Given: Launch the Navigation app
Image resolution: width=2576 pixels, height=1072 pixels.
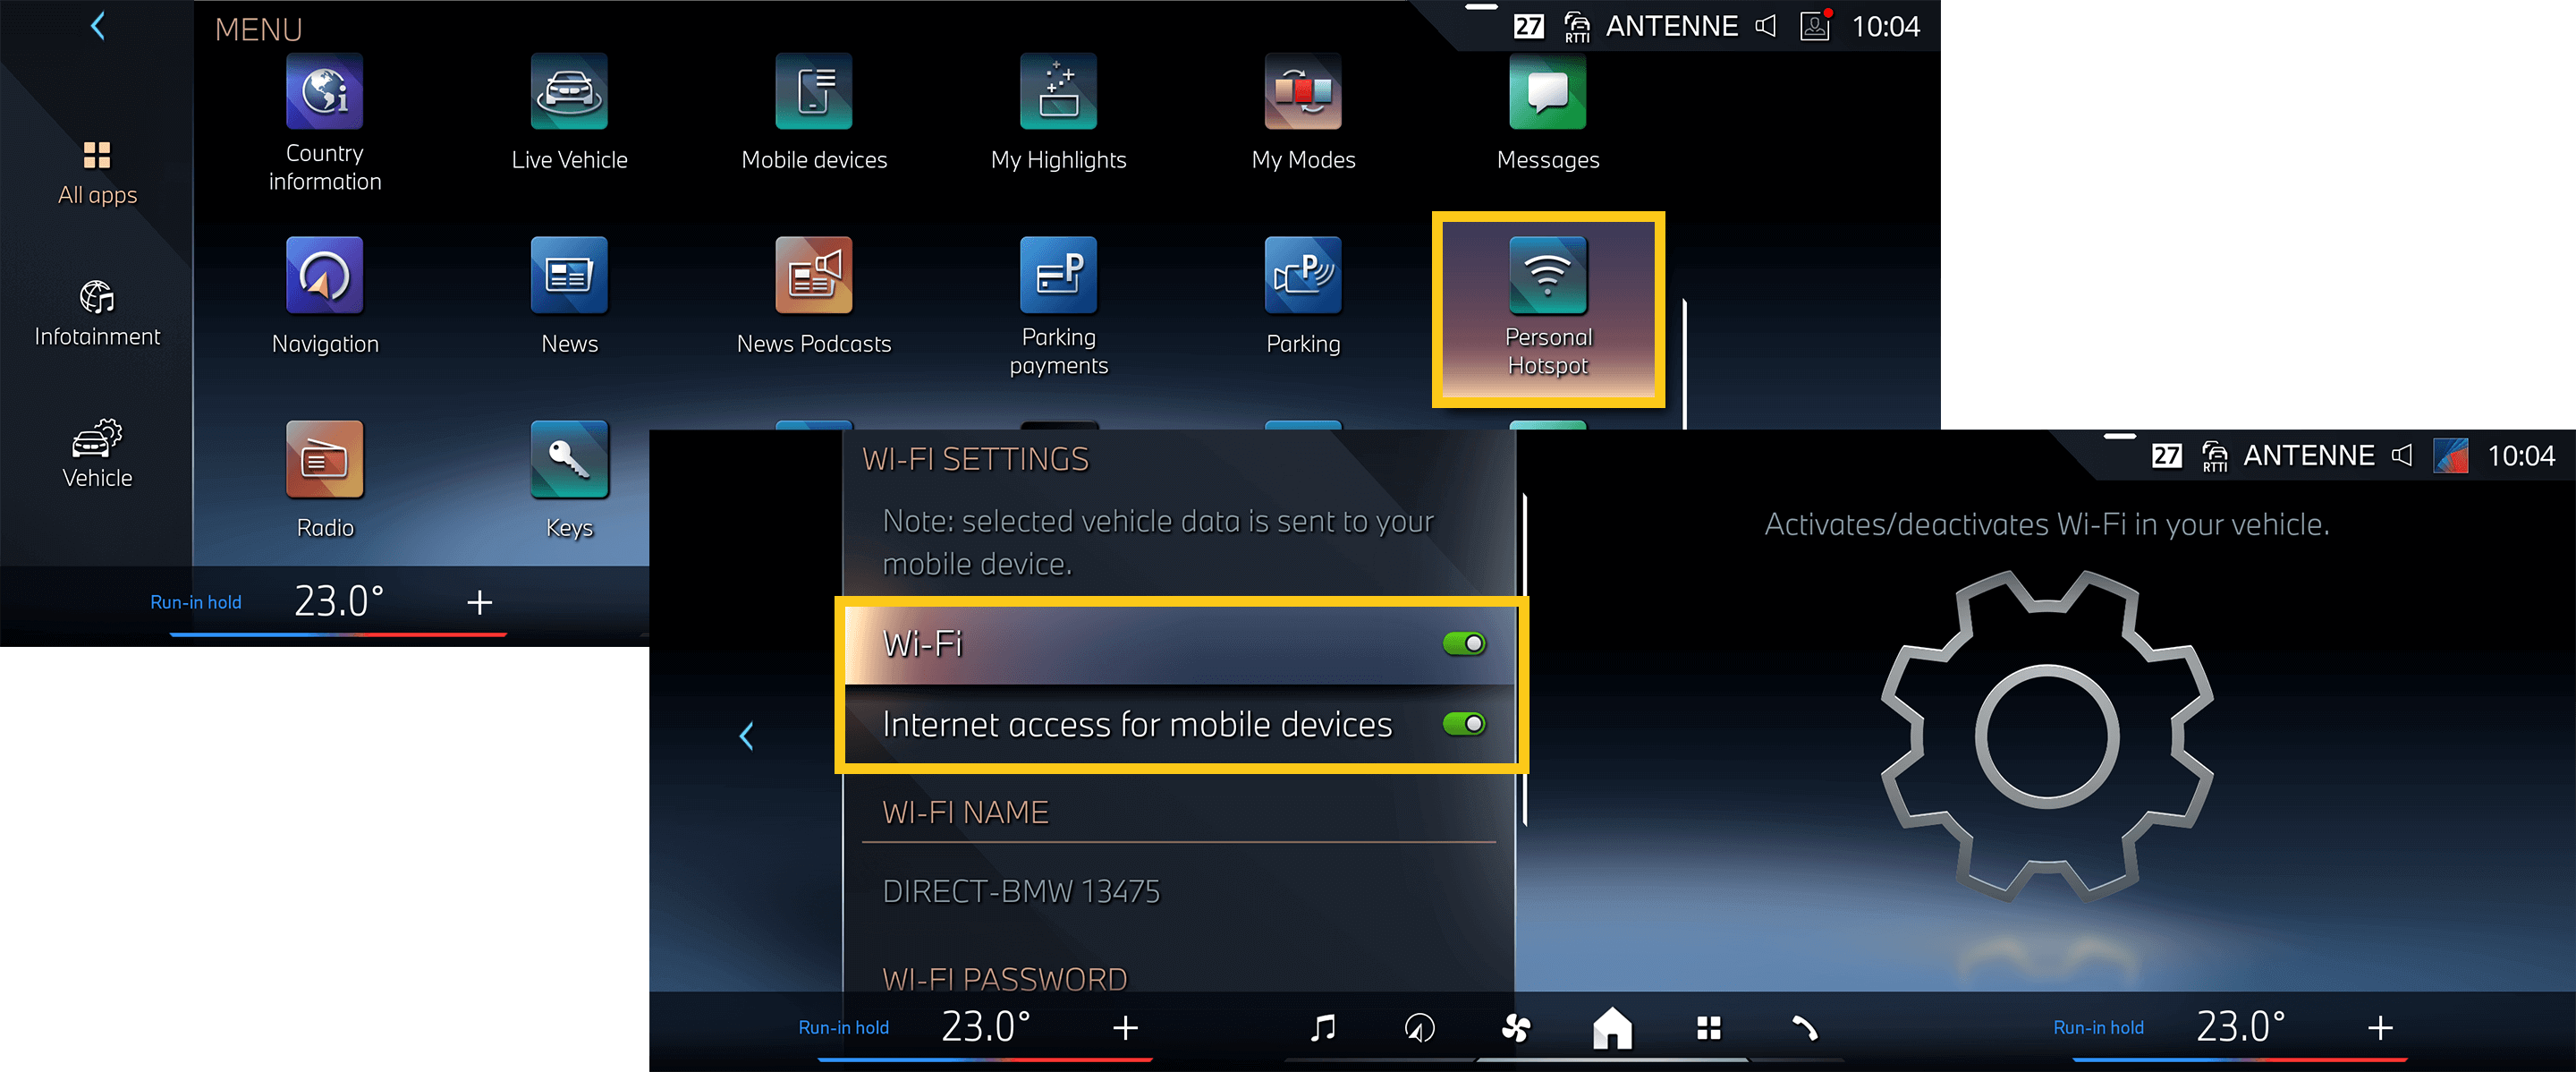Looking at the screenshot, I should 325,297.
